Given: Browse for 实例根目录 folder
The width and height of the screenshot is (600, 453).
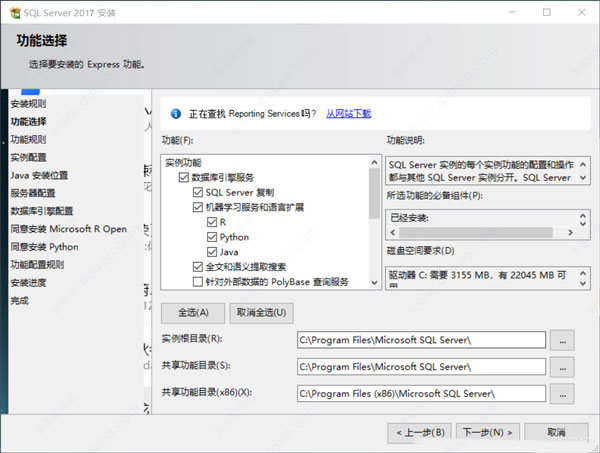Looking at the screenshot, I should 562,340.
